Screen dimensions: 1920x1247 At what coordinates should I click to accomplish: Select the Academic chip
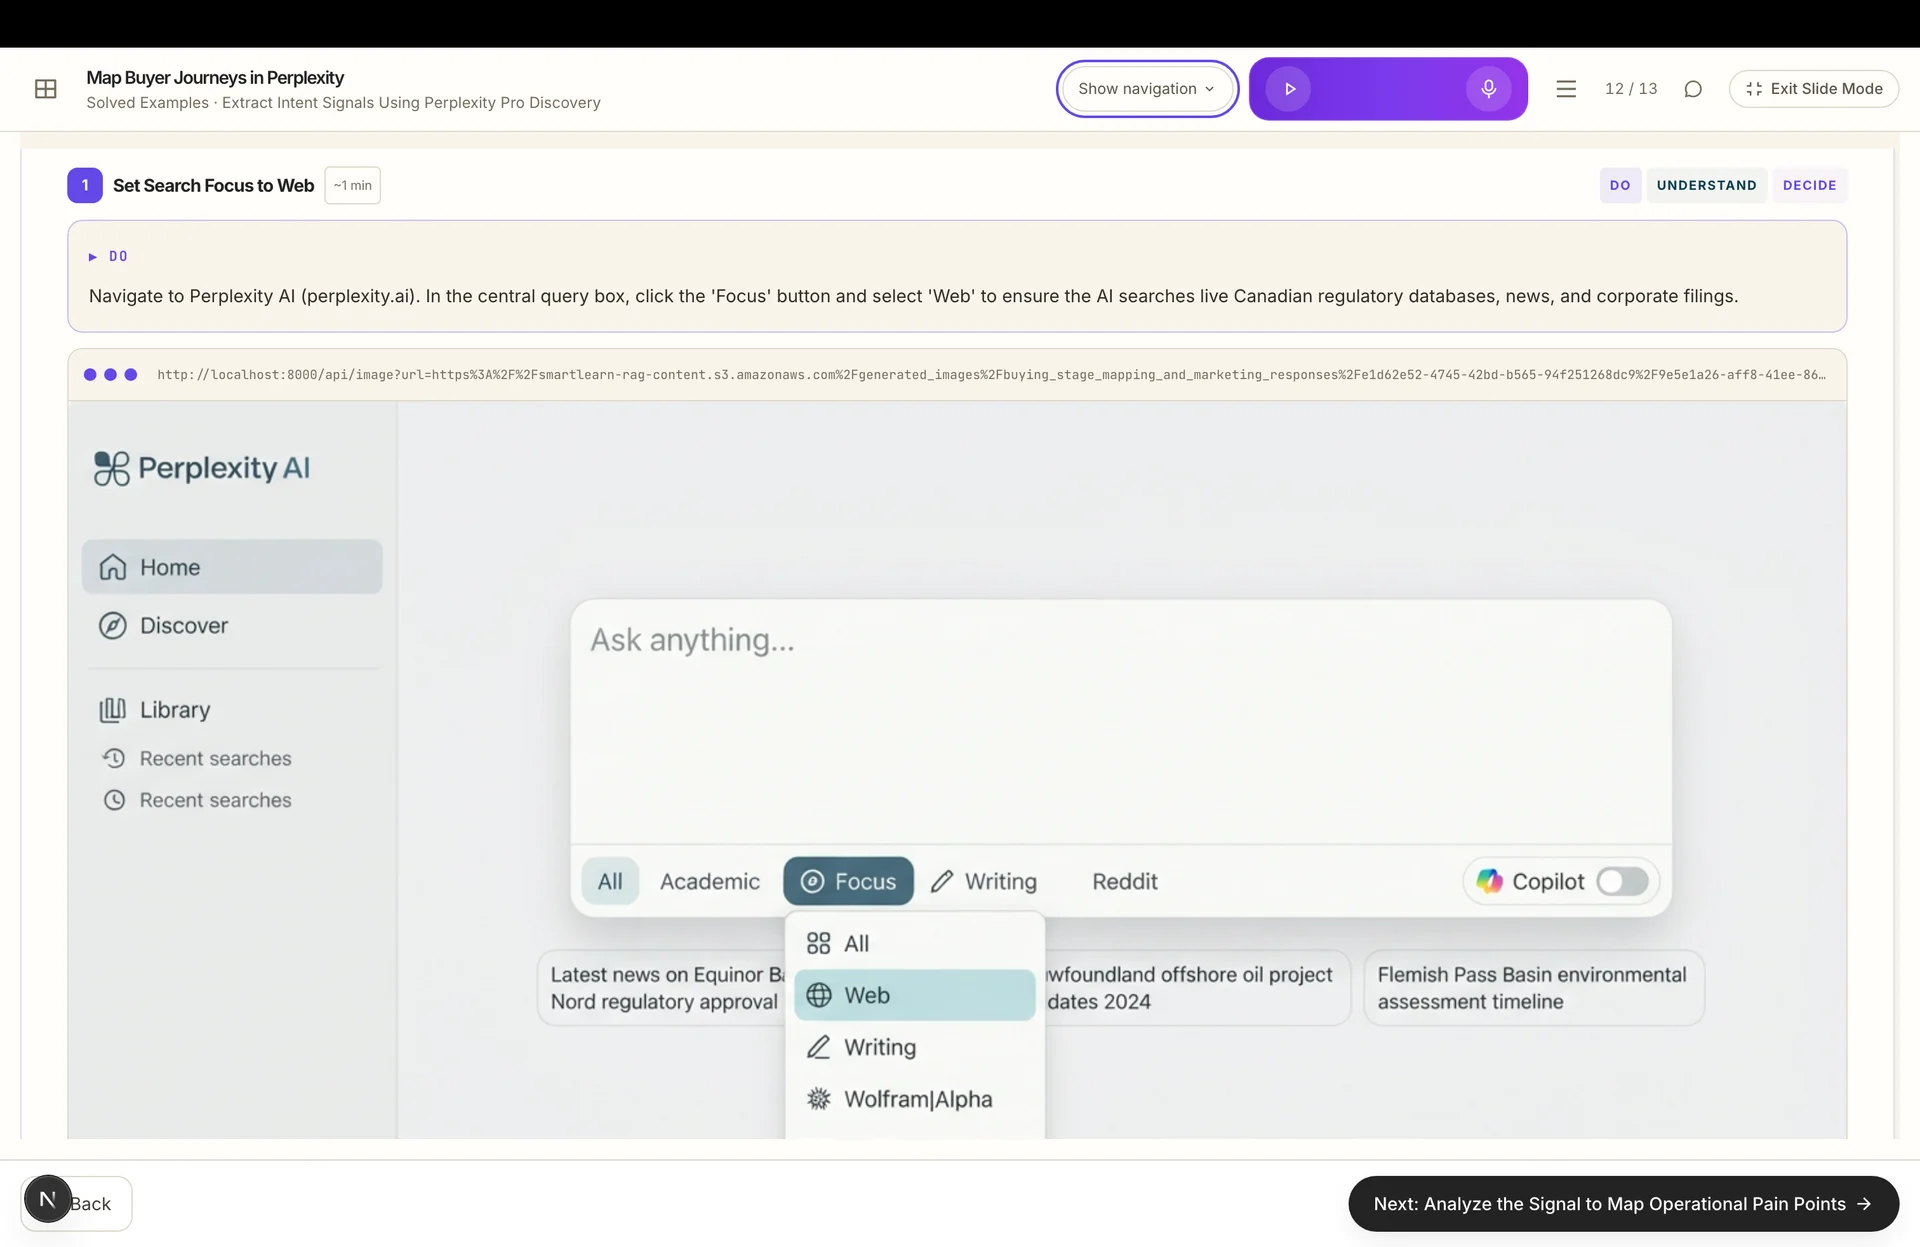[x=710, y=882]
